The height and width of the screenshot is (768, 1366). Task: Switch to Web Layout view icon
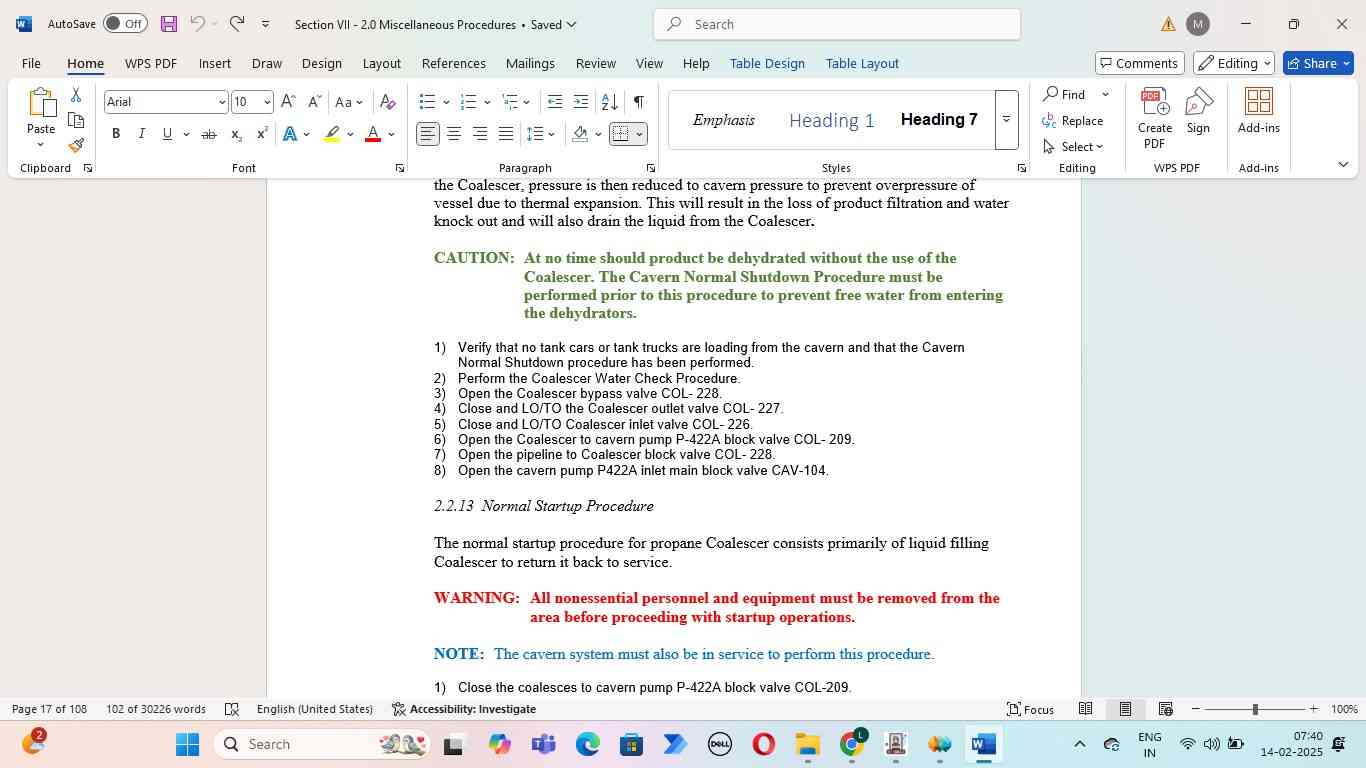[1165, 709]
